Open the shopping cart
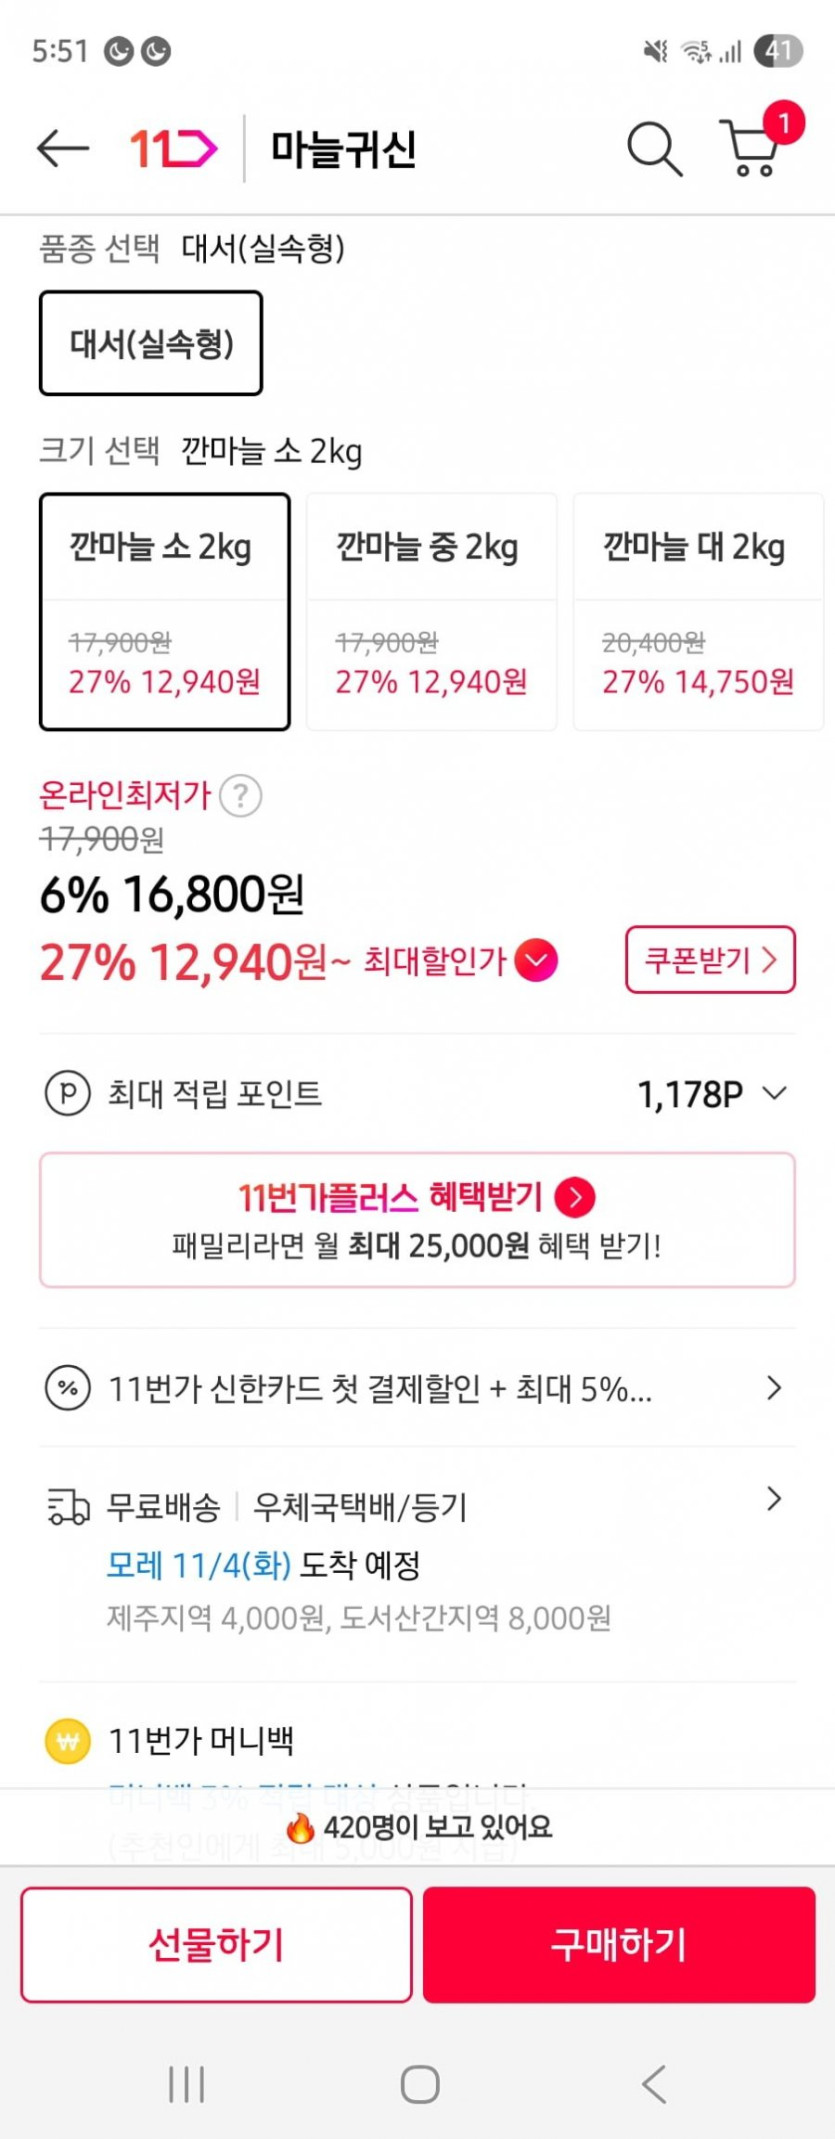 pos(752,147)
